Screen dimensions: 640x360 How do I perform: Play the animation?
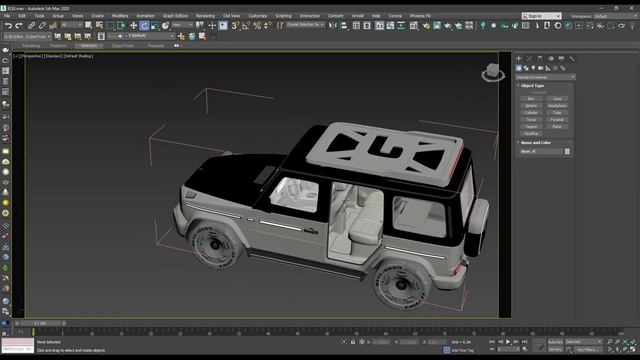[x=508, y=342]
